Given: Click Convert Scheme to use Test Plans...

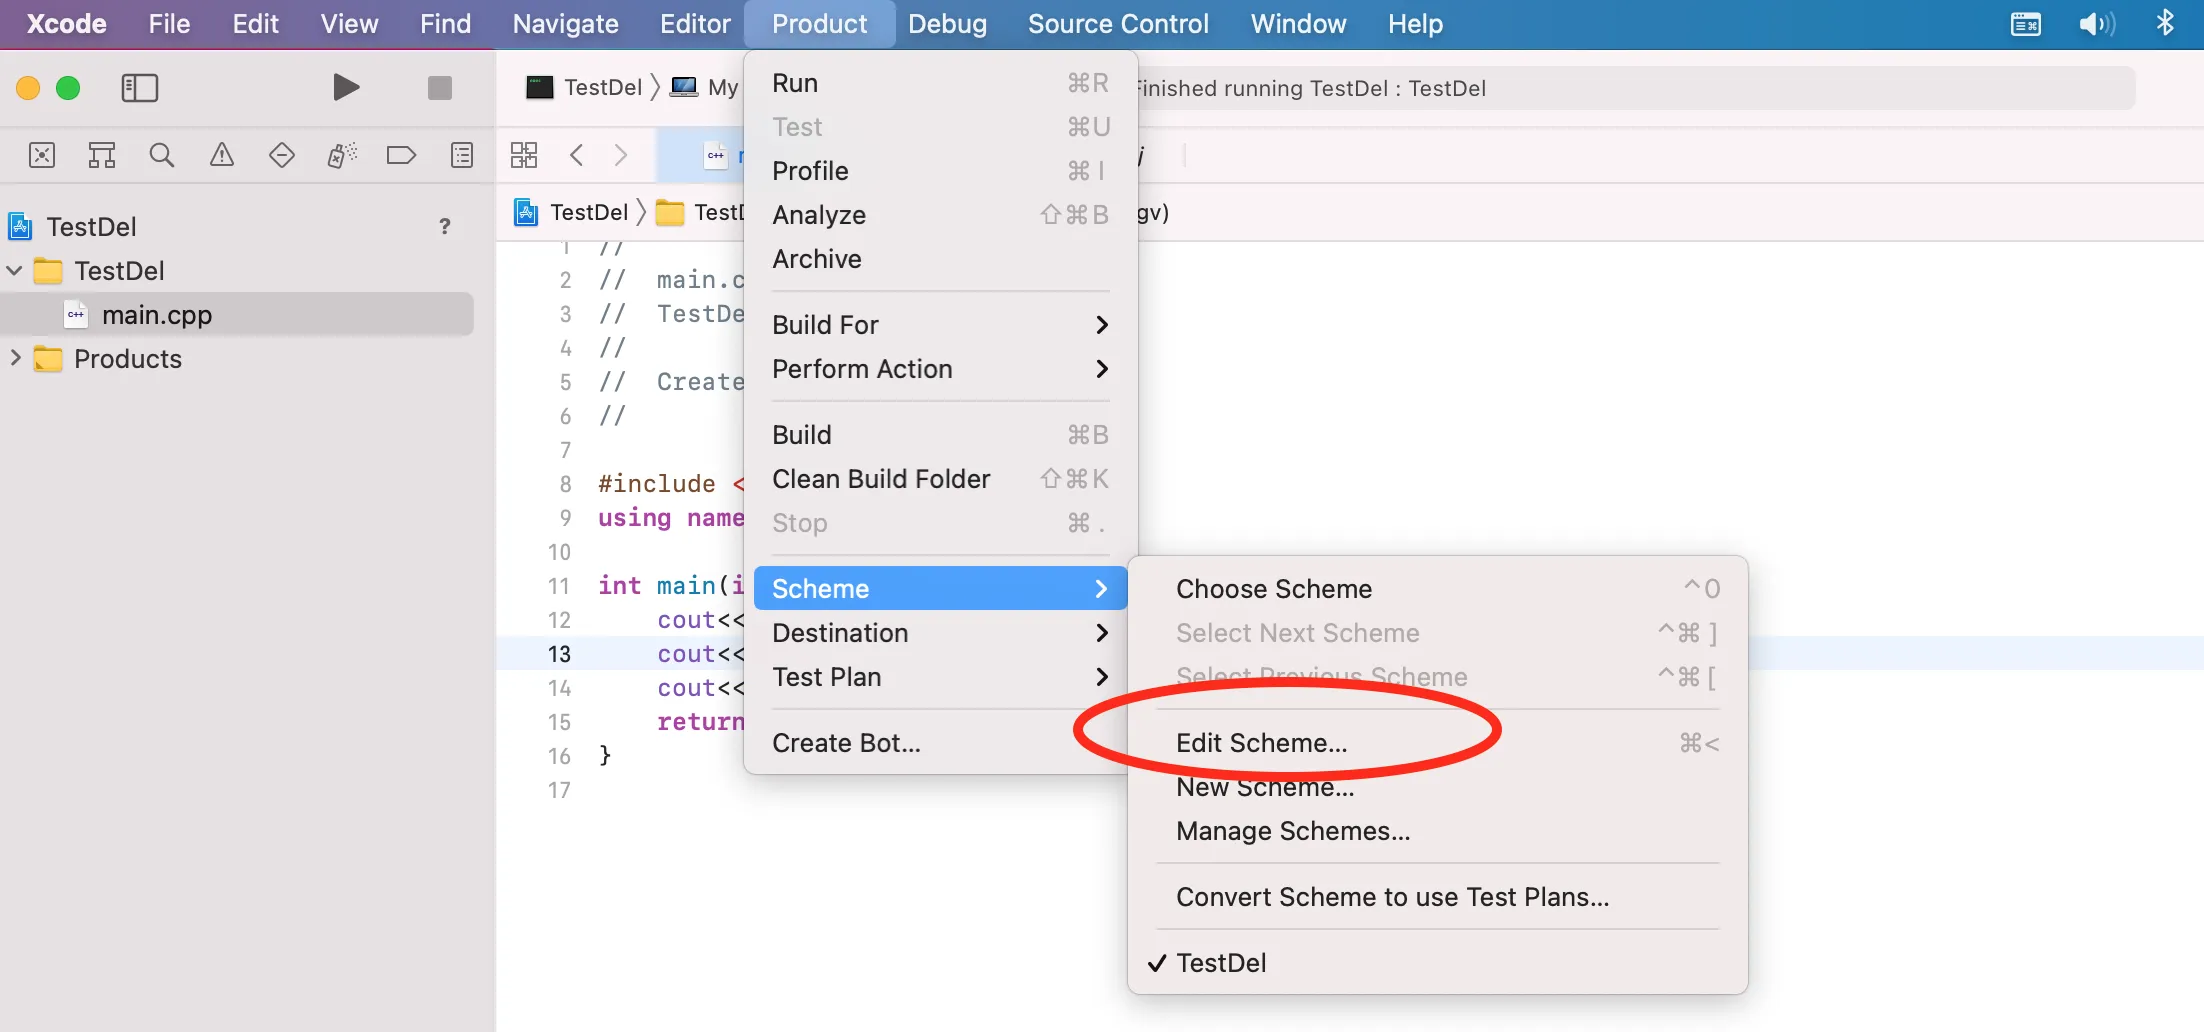Looking at the screenshot, I should pos(1438,897).
